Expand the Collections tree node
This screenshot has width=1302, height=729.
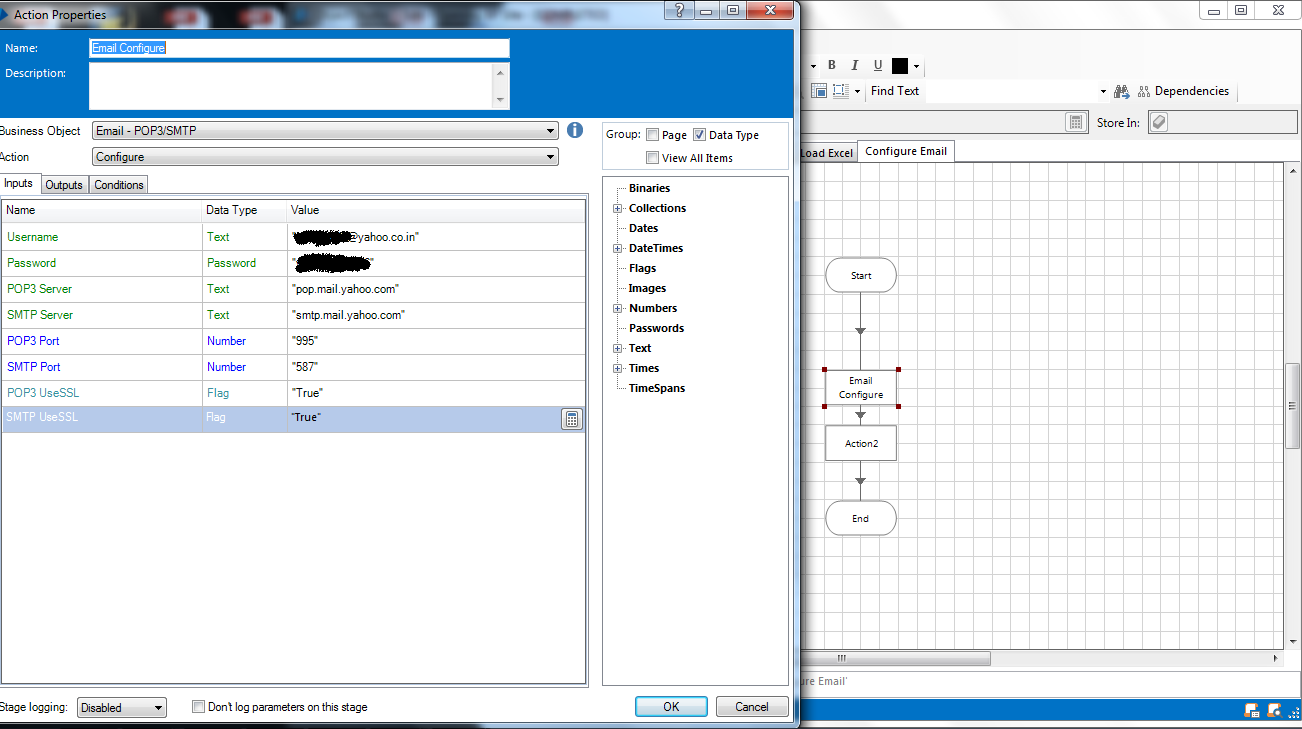pyautogui.click(x=618, y=208)
